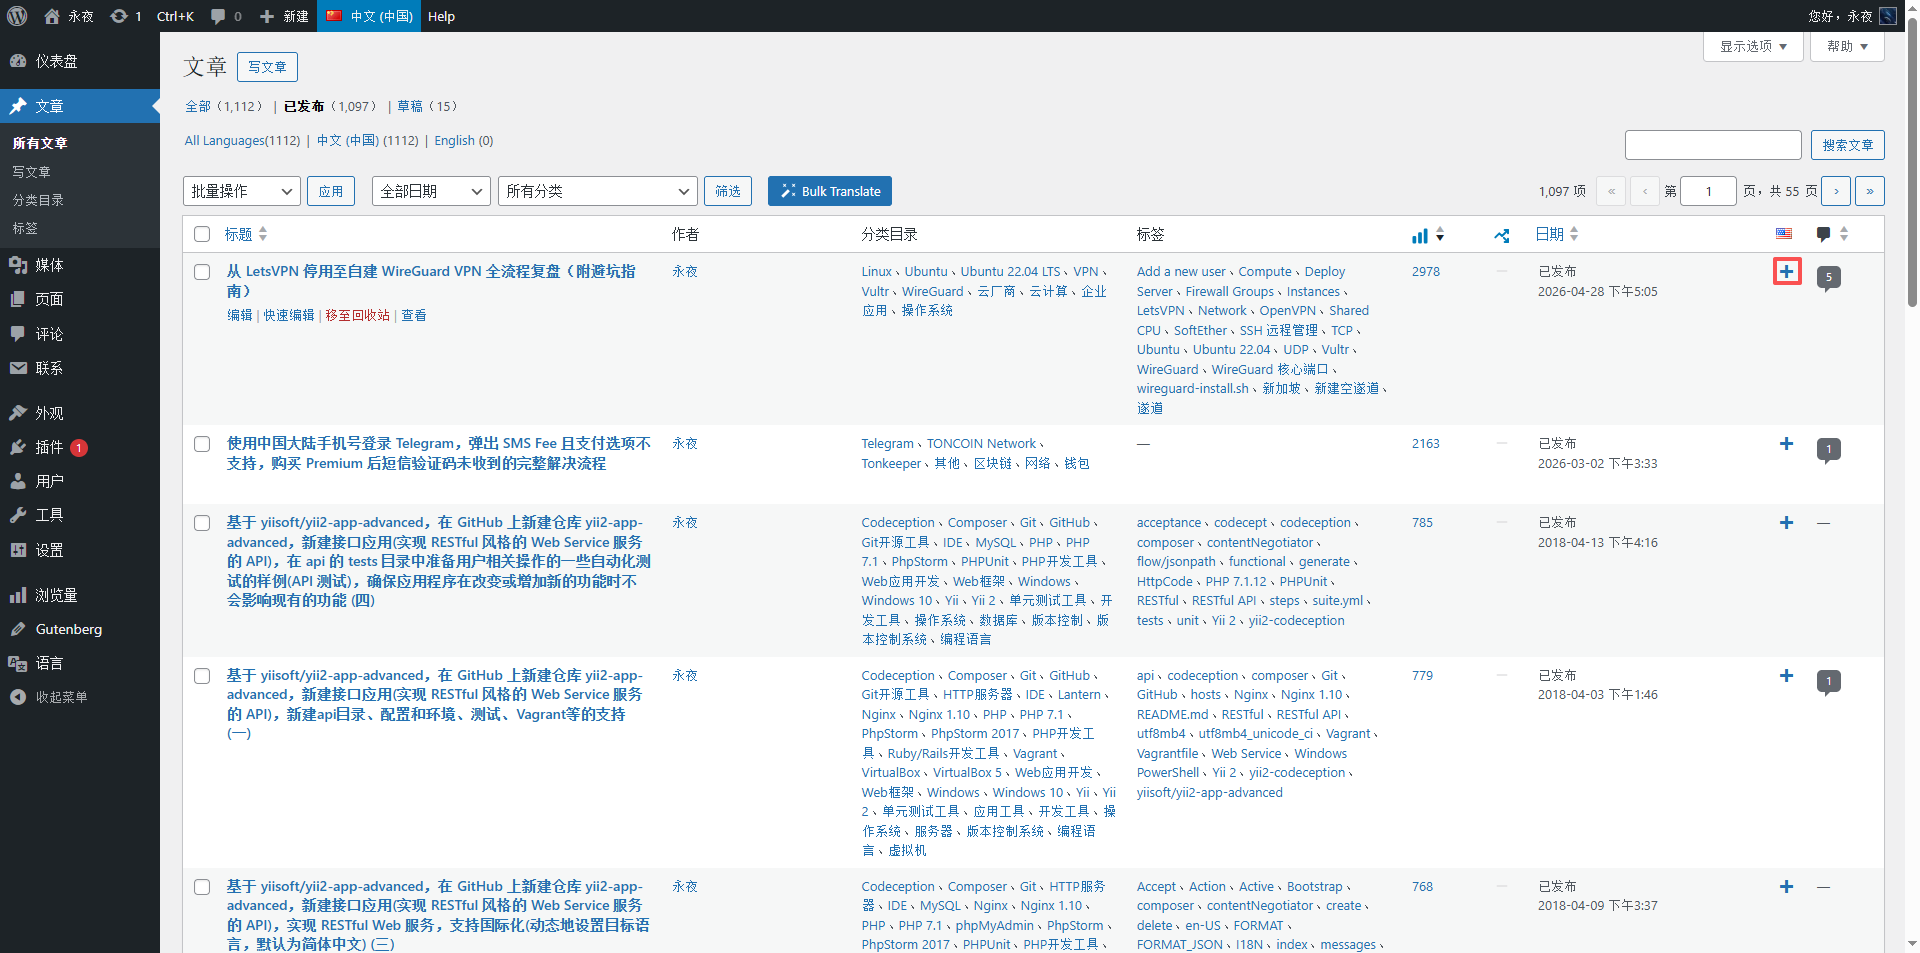Show 草稿 (15) draft posts
The height and width of the screenshot is (953, 1920).
coord(428,106)
